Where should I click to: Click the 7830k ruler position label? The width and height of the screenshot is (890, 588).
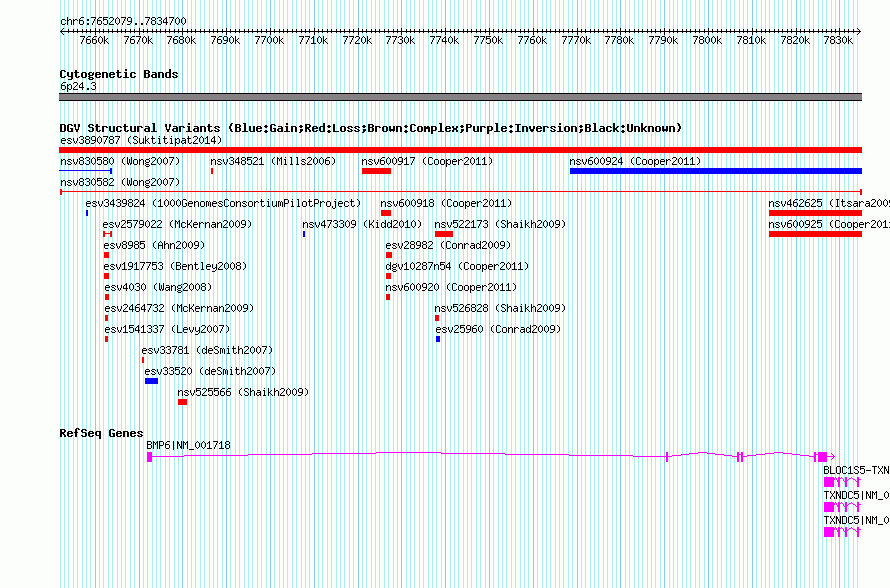click(838, 40)
